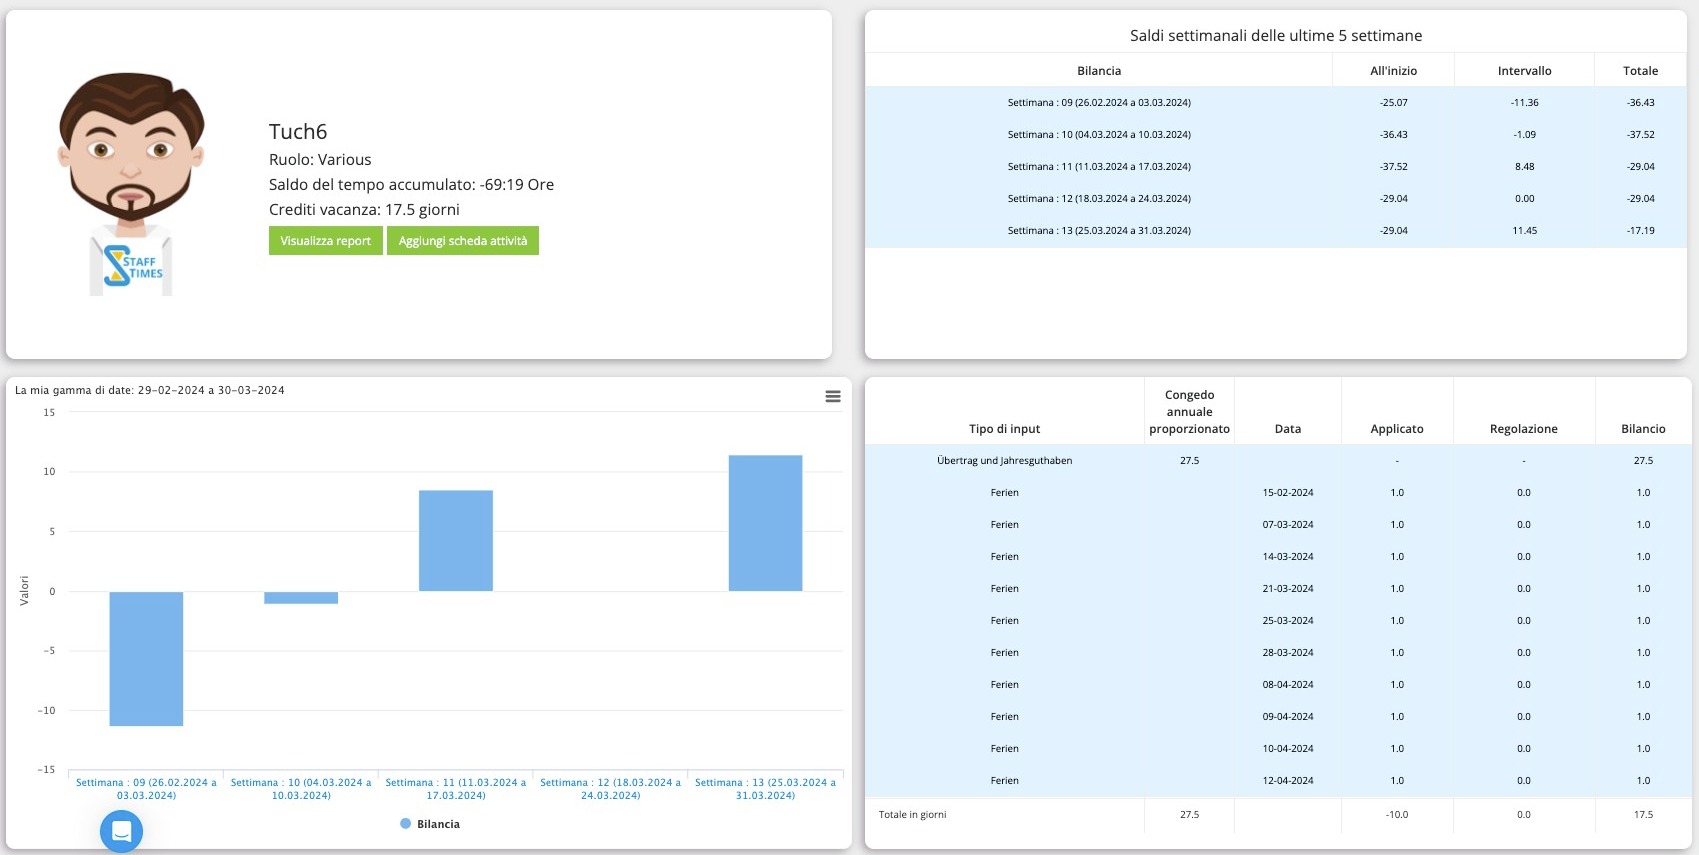Click the -10.0 applied total value

point(1396,815)
